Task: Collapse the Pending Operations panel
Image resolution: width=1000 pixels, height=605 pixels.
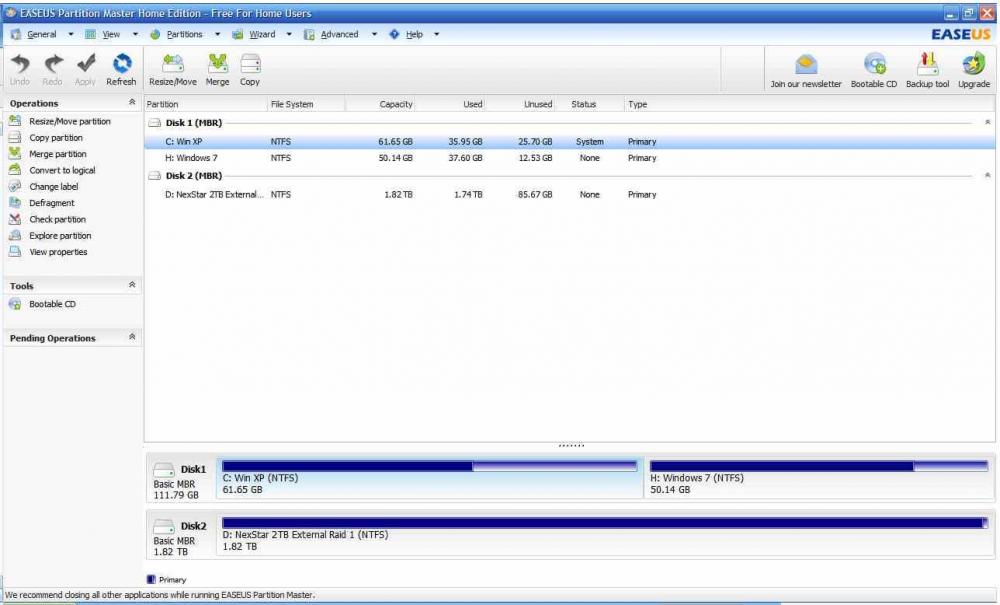Action: tap(132, 338)
